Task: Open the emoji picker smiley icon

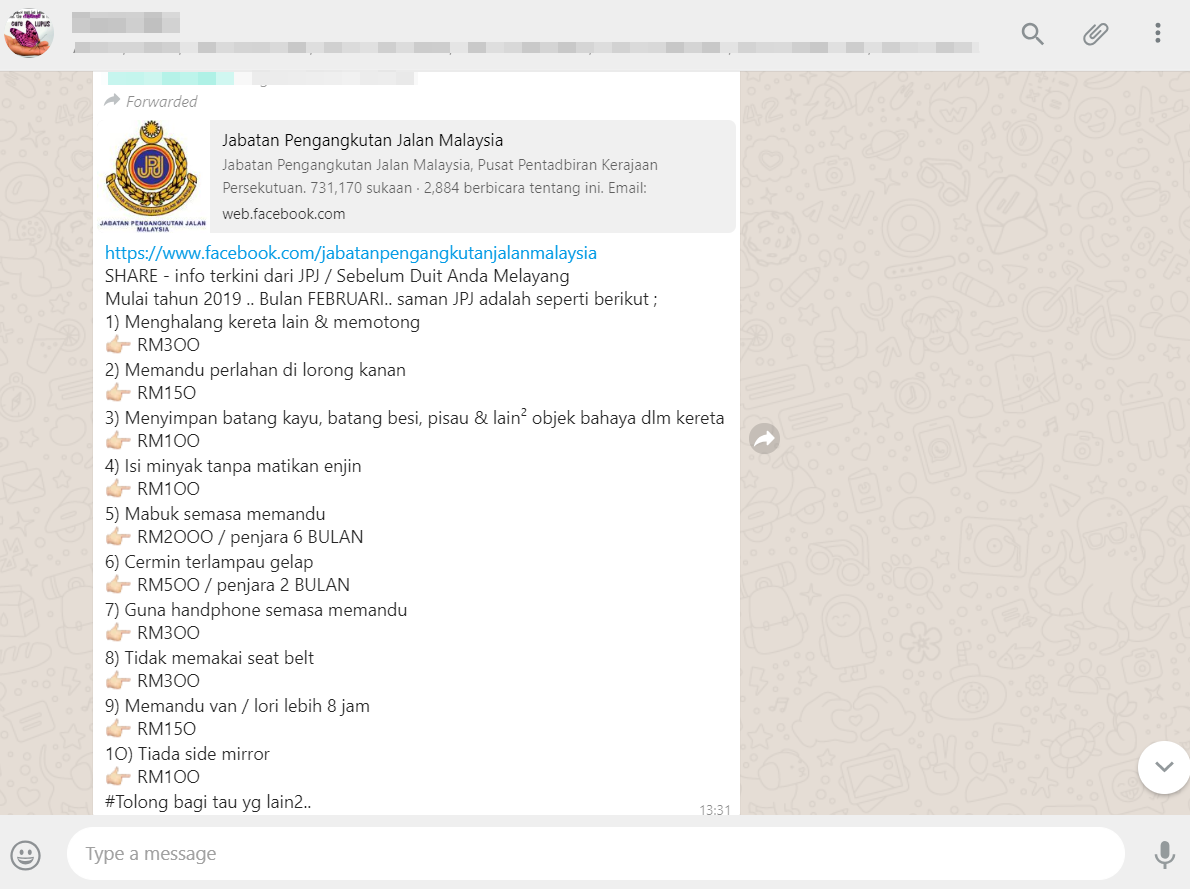Action: click(25, 855)
